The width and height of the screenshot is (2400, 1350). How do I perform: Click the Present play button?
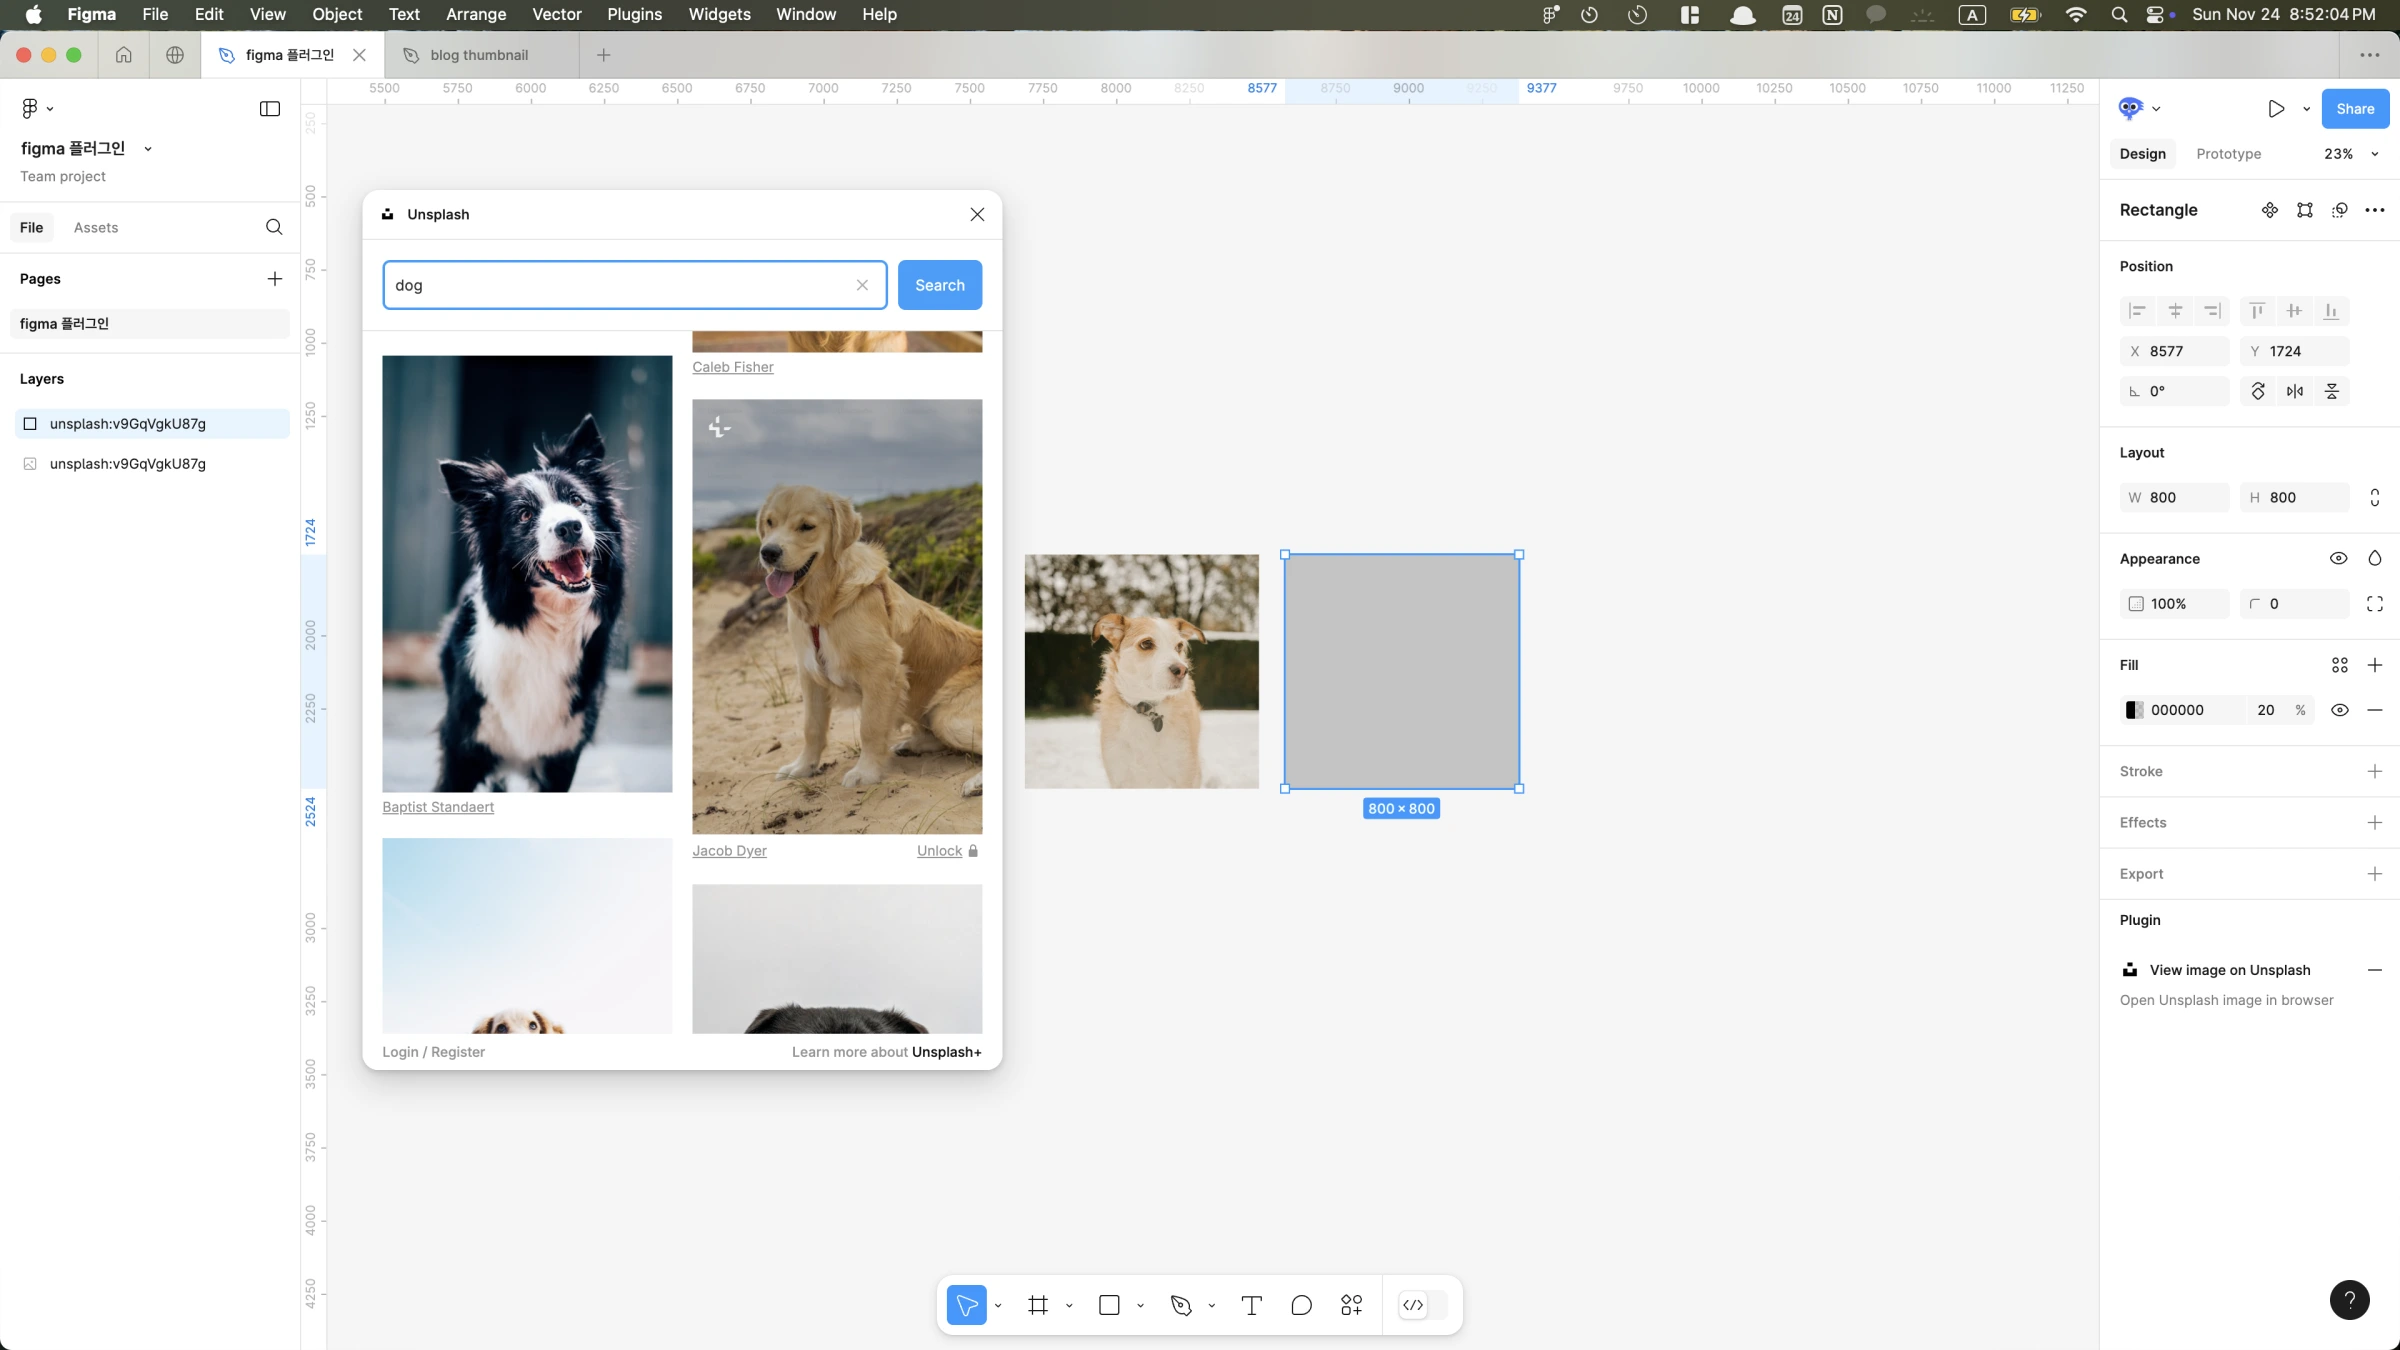point(2276,108)
